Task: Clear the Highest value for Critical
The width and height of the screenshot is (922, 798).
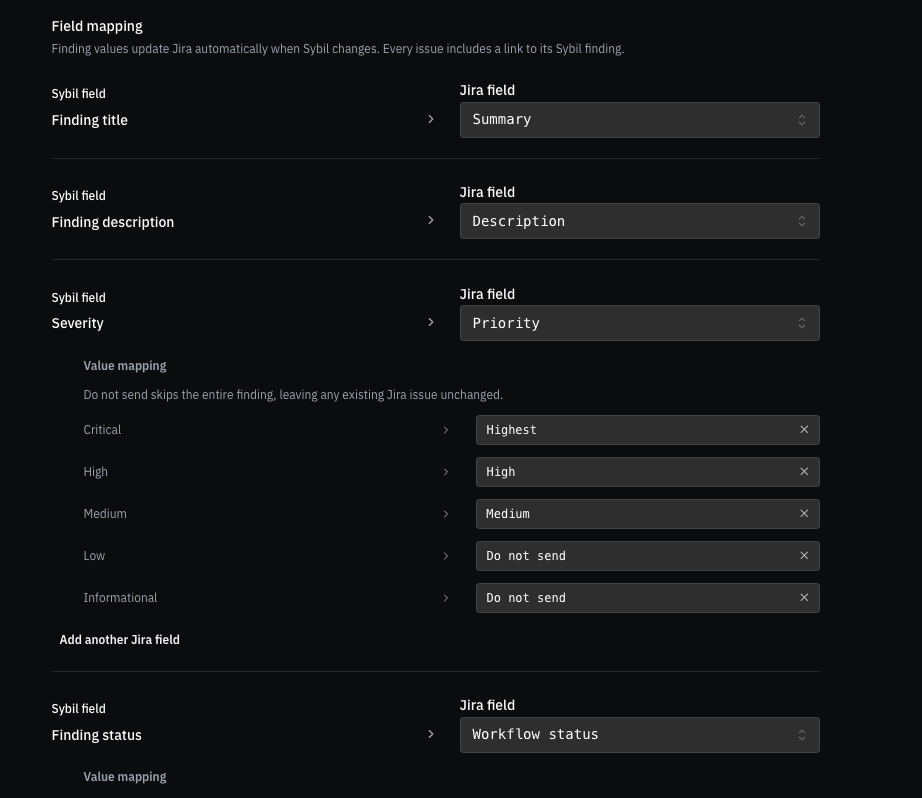Action: 804,430
